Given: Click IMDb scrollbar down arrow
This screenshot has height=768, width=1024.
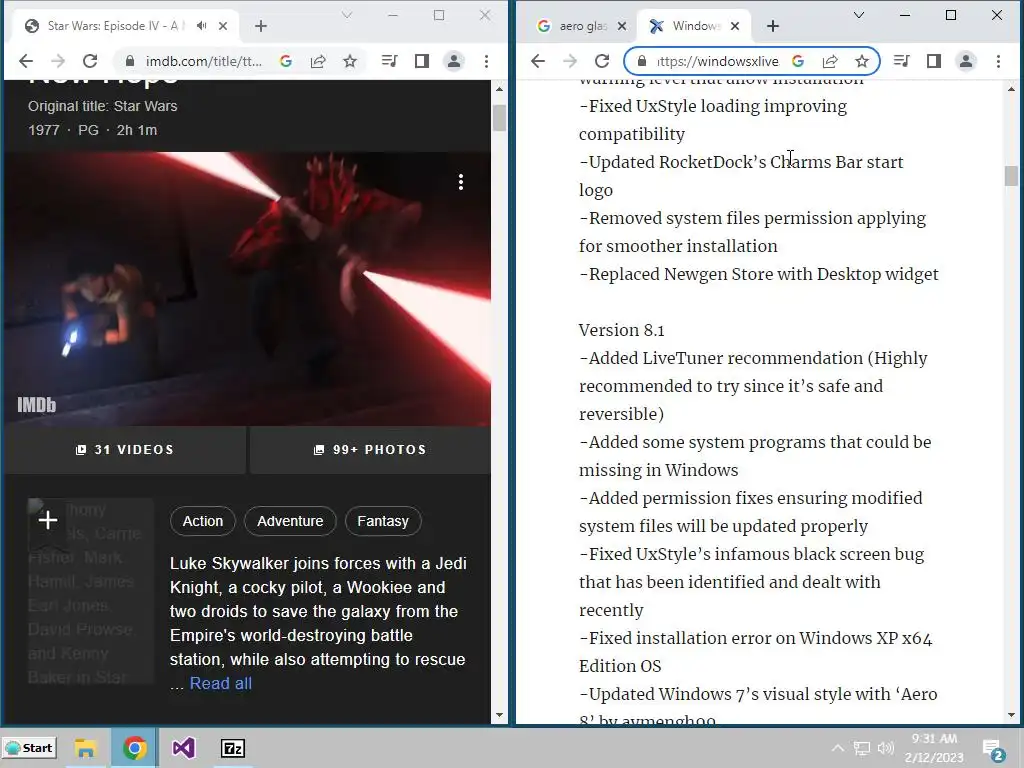Looking at the screenshot, I should point(500,715).
